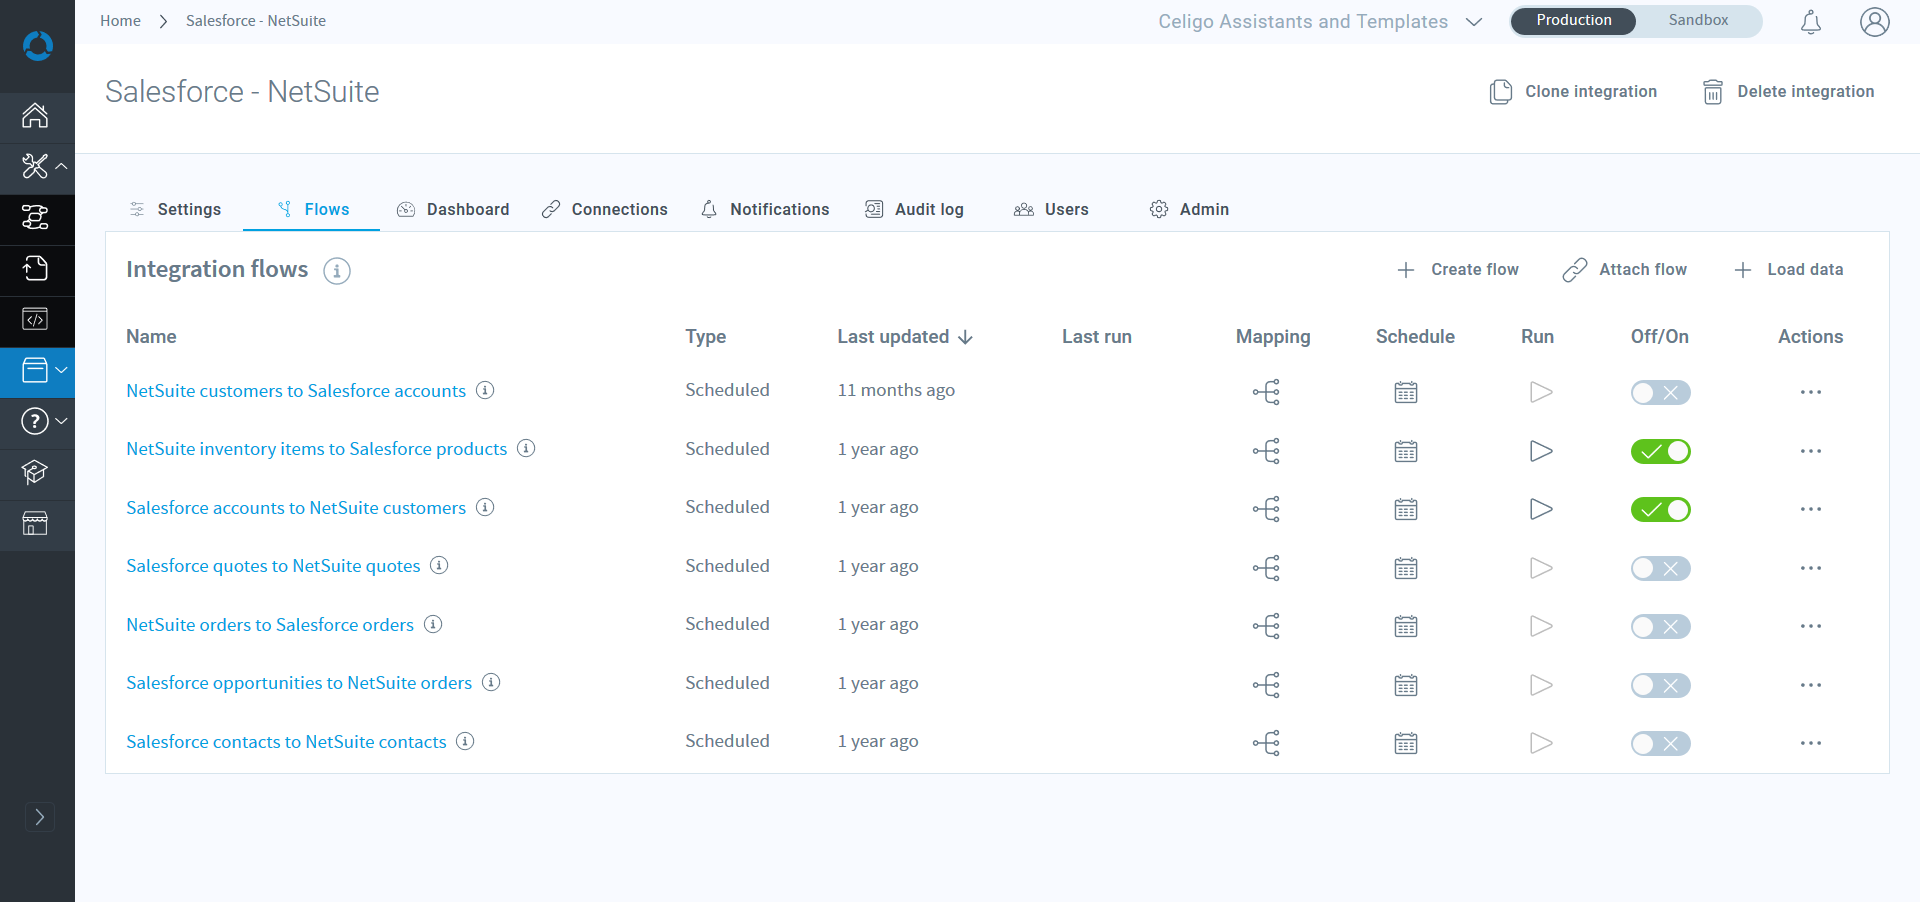Open schedule for Salesforce accounts to NetSuite customers
The width and height of the screenshot is (1920, 902).
pyautogui.click(x=1406, y=509)
